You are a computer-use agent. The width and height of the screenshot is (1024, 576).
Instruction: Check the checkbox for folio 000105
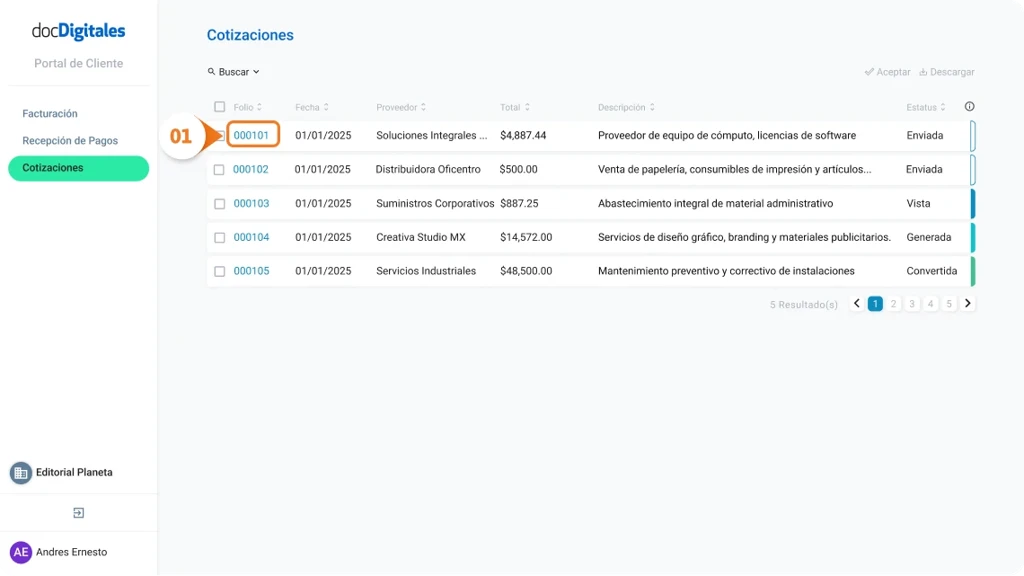click(220, 270)
